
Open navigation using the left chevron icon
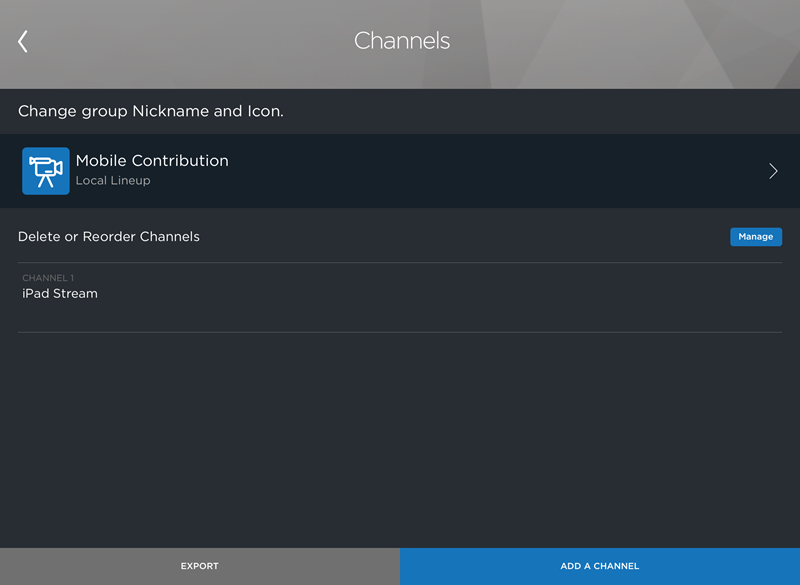(22, 41)
